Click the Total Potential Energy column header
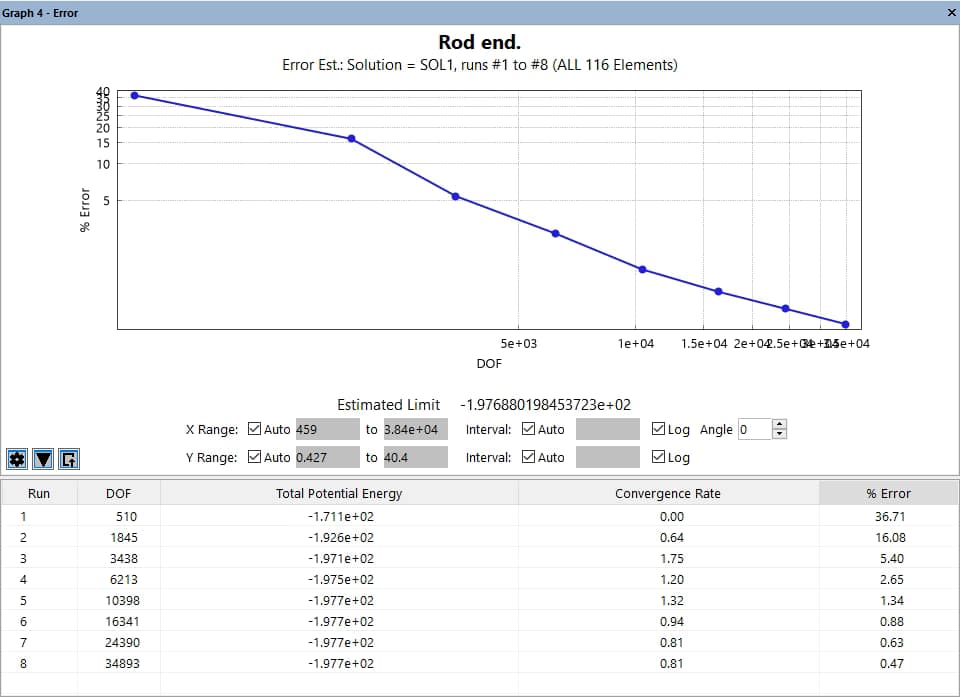 coord(339,493)
